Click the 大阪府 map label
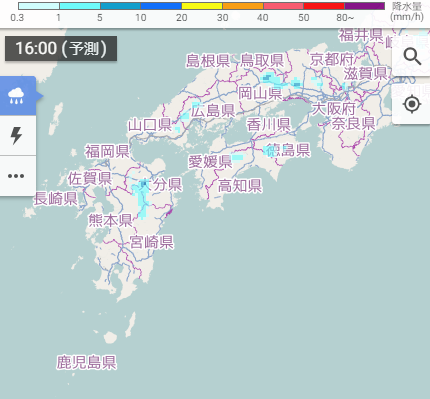The image size is (430, 399). coord(334,109)
